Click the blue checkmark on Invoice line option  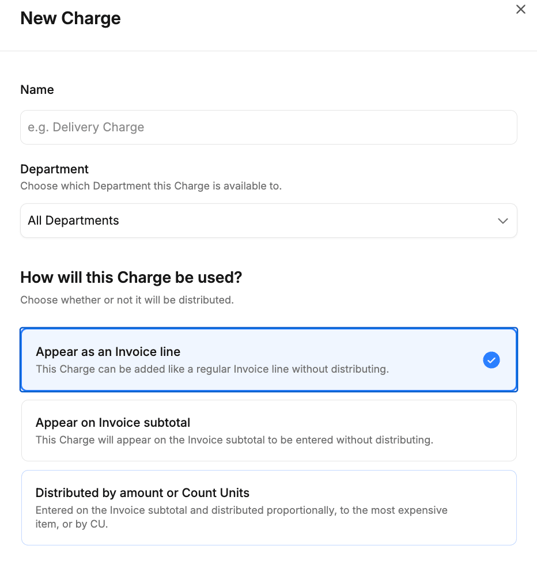click(x=491, y=360)
